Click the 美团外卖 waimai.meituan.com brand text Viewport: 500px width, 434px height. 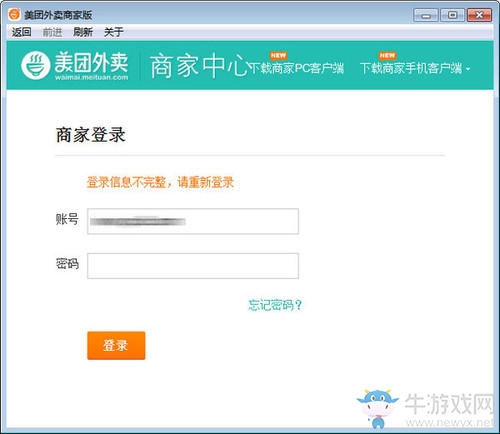pos(91,66)
